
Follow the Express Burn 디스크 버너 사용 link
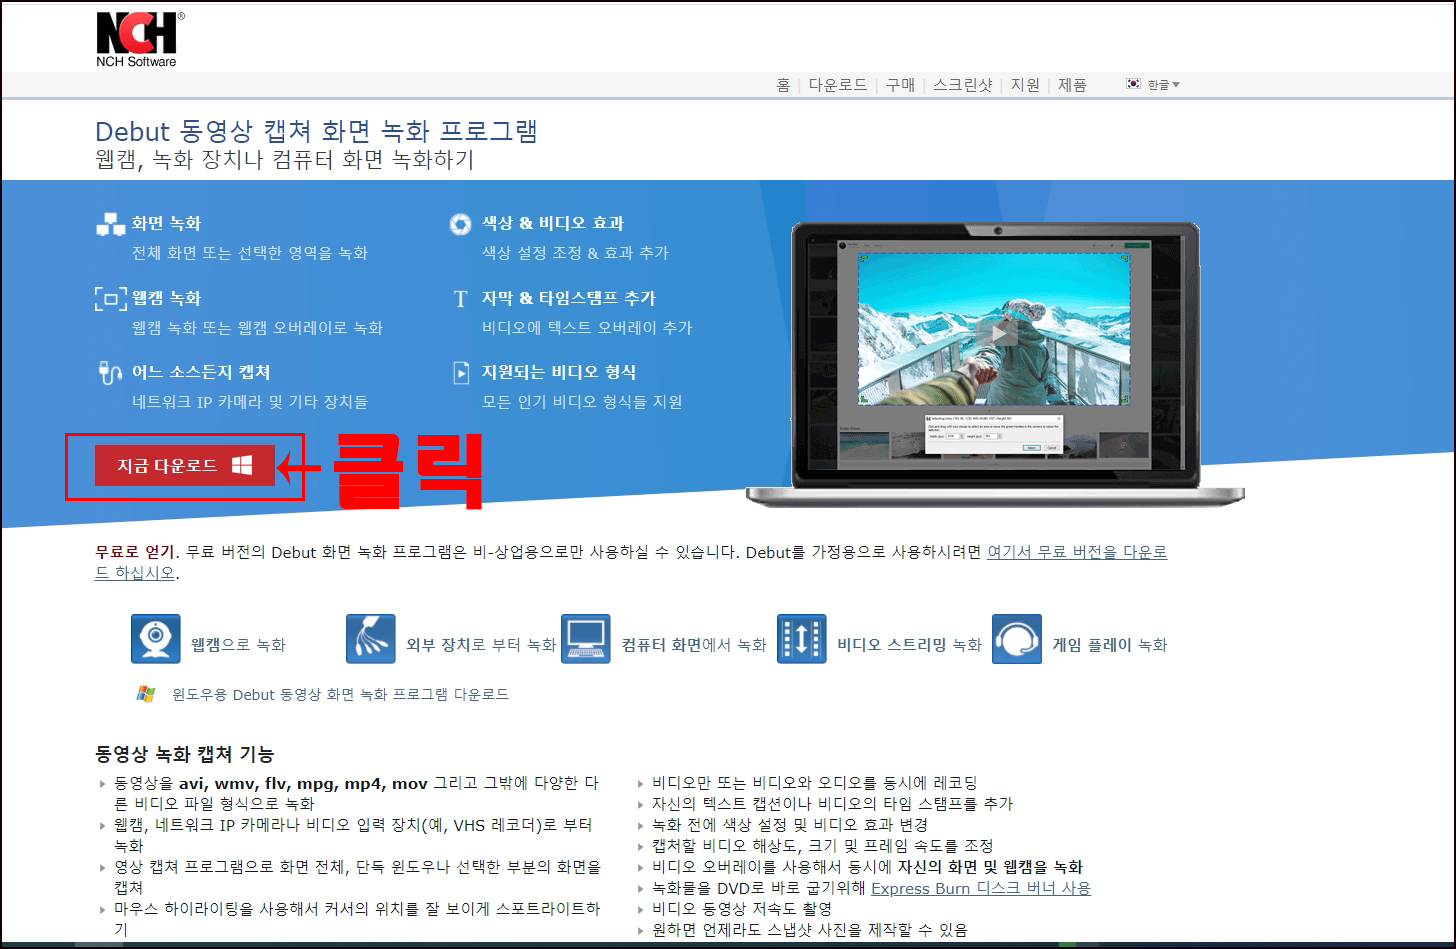tap(981, 888)
